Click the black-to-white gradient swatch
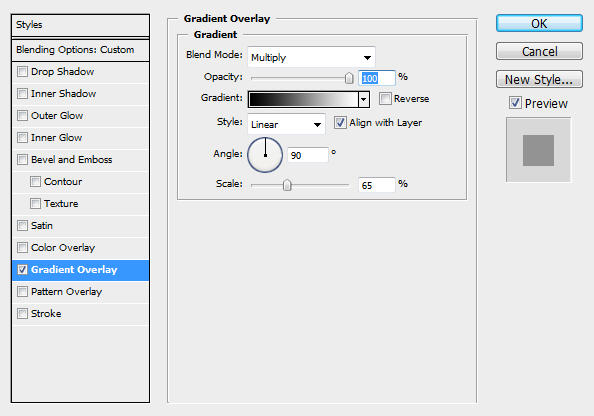 (x=303, y=99)
